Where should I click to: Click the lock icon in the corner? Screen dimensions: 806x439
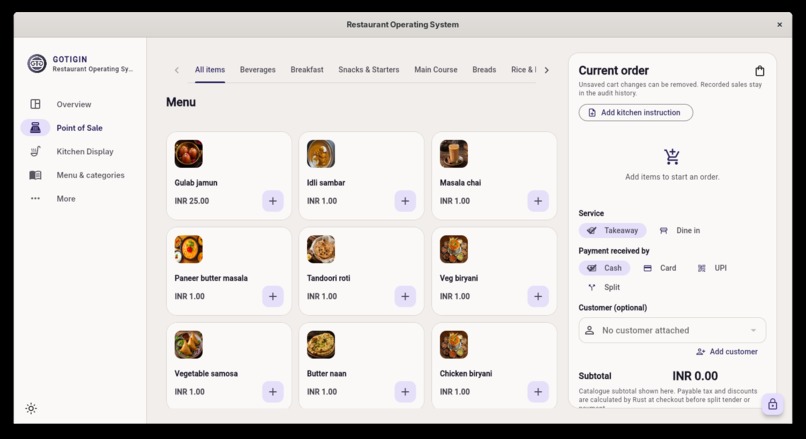773,405
